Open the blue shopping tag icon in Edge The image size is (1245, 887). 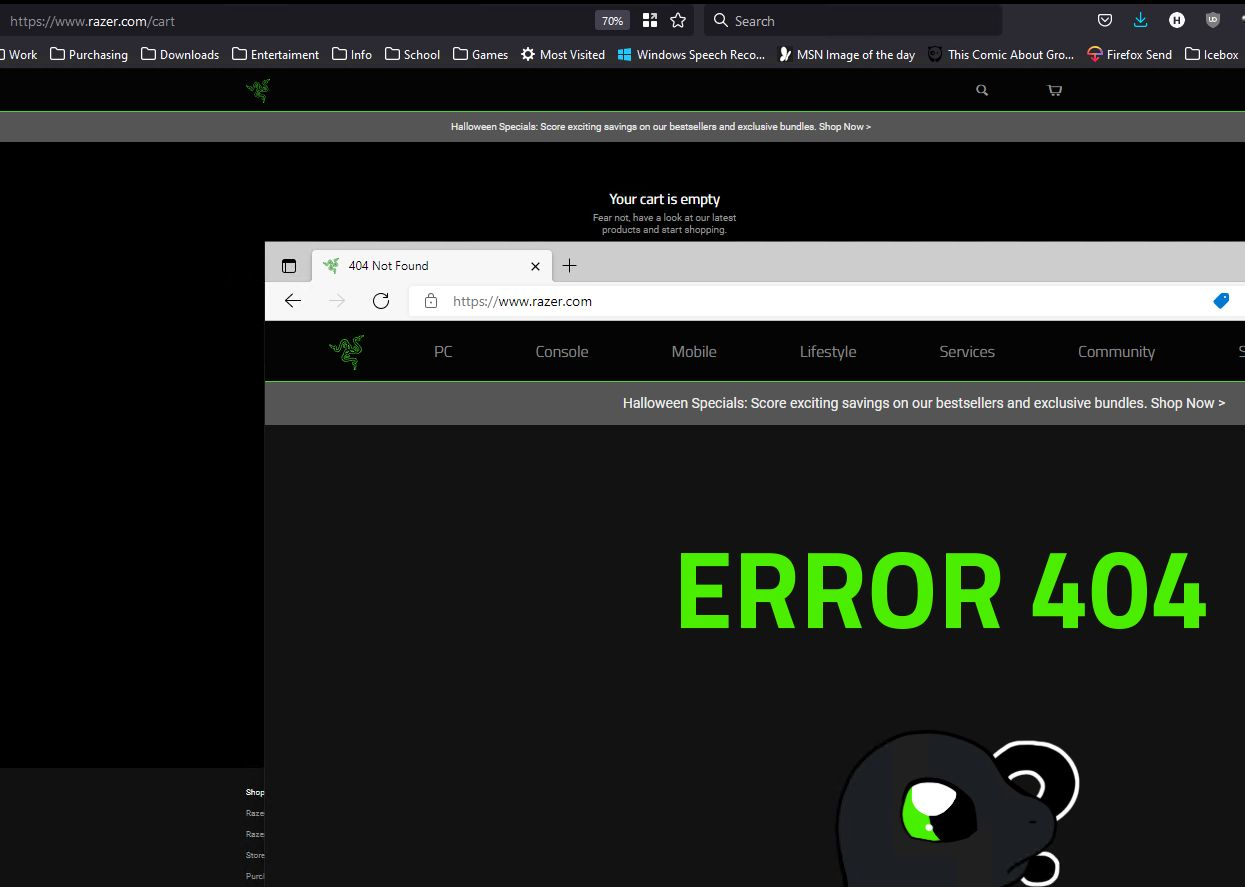point(1221,300)
